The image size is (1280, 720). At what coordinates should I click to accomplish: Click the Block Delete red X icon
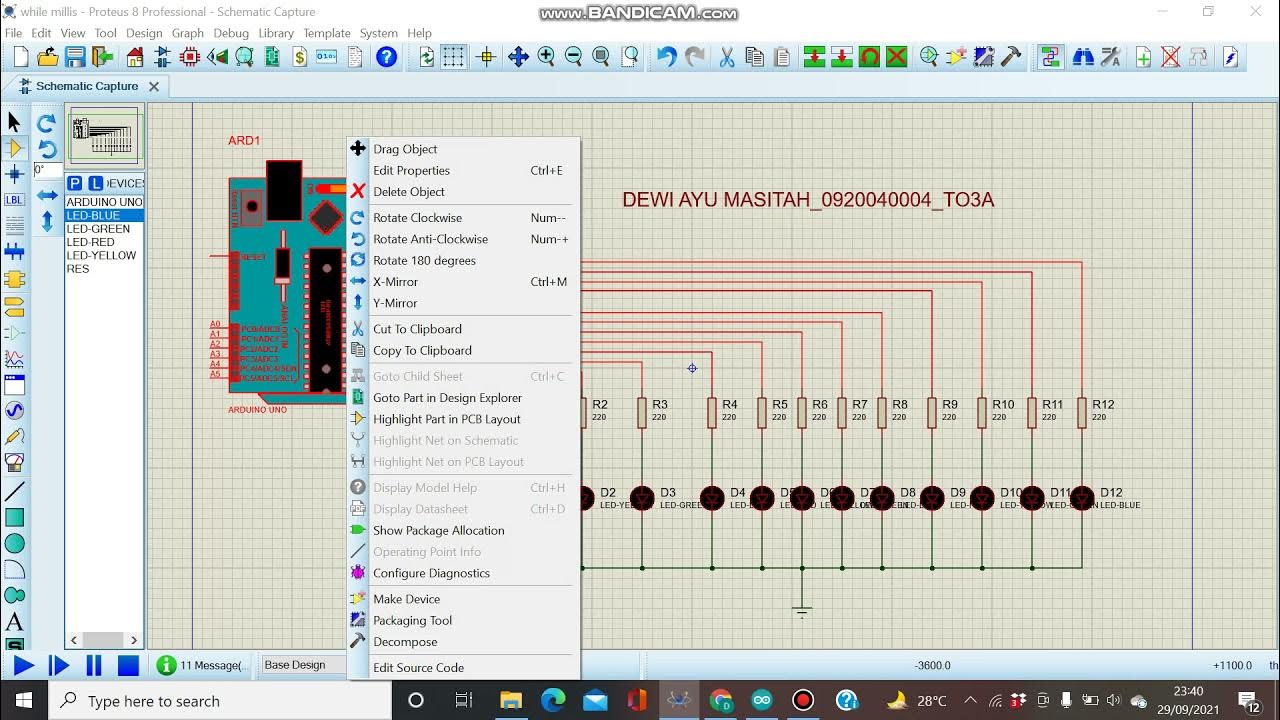pos(897,58)
